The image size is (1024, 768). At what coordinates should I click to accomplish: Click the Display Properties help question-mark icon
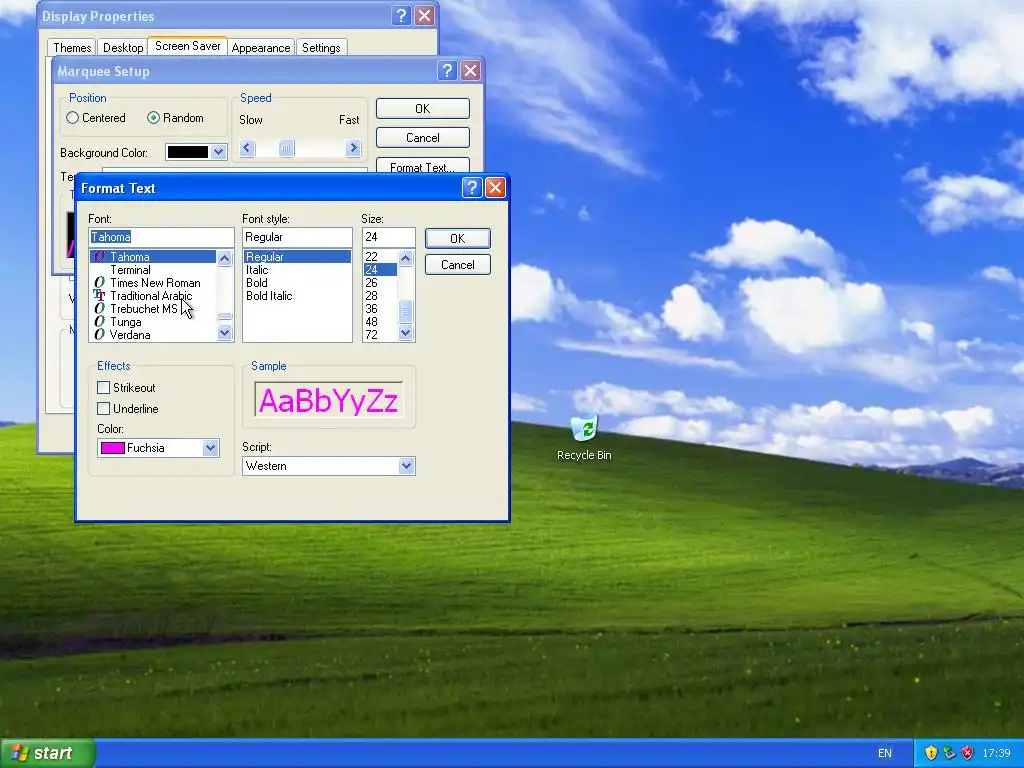(401, 16)
